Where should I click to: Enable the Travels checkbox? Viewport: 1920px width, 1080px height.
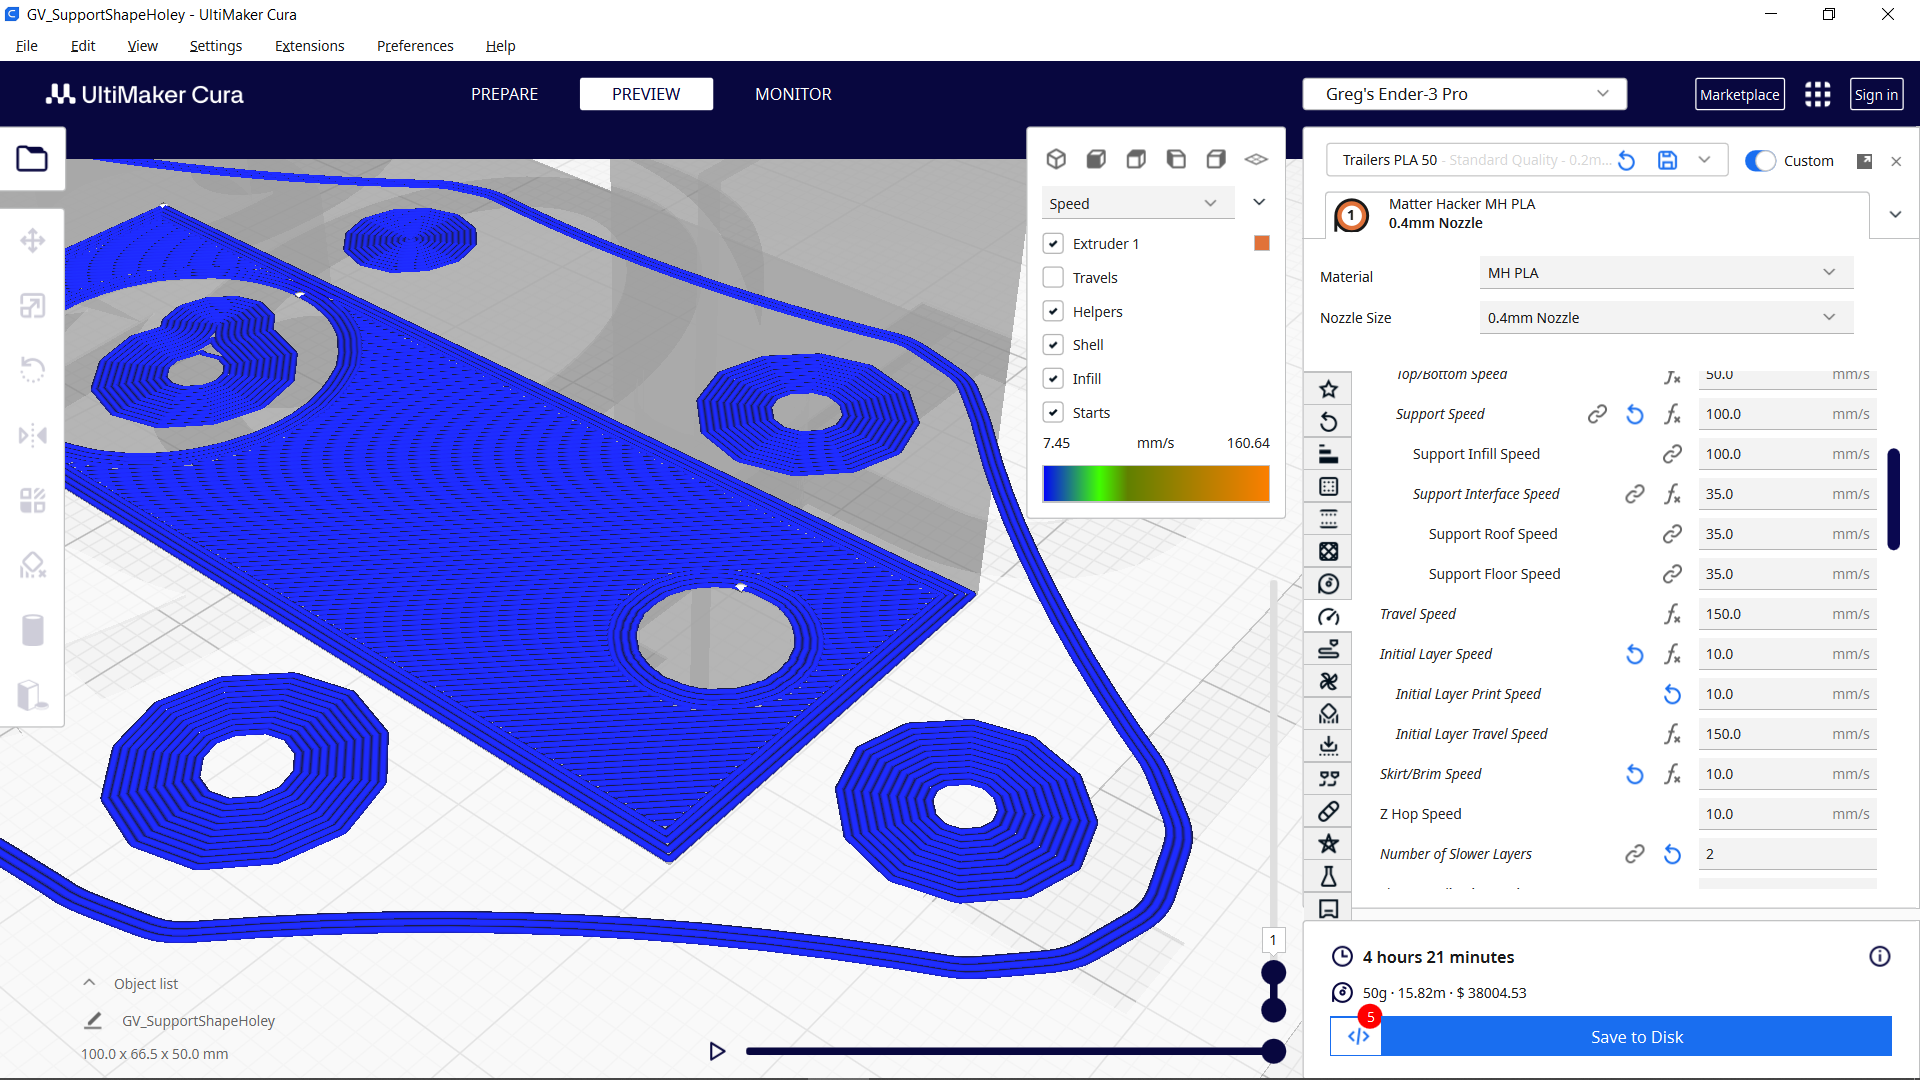click(1053, 277)
